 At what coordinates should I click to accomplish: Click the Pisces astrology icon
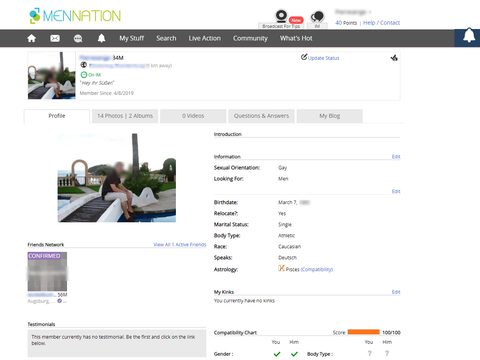(281, 268)
